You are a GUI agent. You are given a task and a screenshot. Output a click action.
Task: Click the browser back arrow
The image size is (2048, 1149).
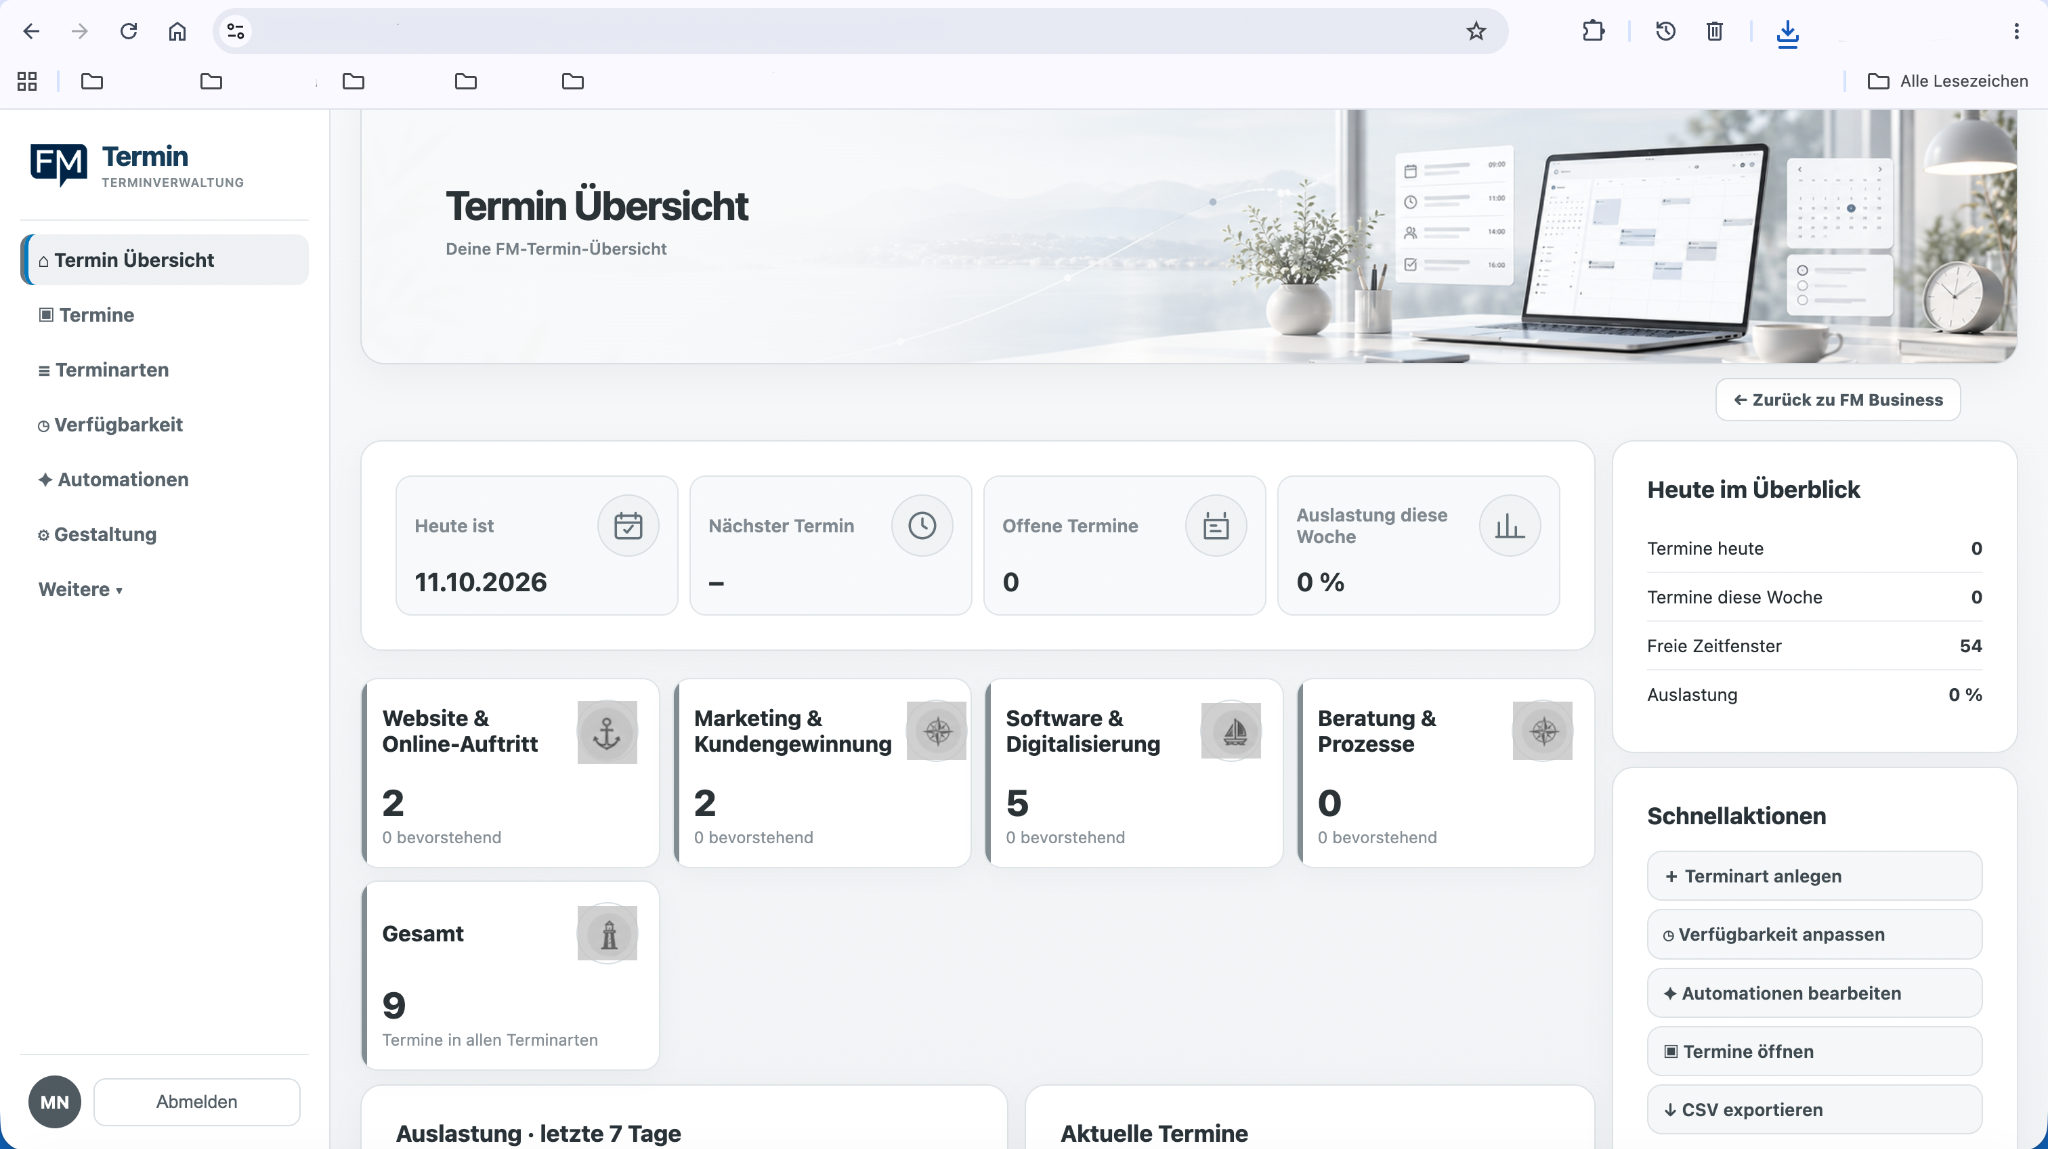[x=31, y=31]
